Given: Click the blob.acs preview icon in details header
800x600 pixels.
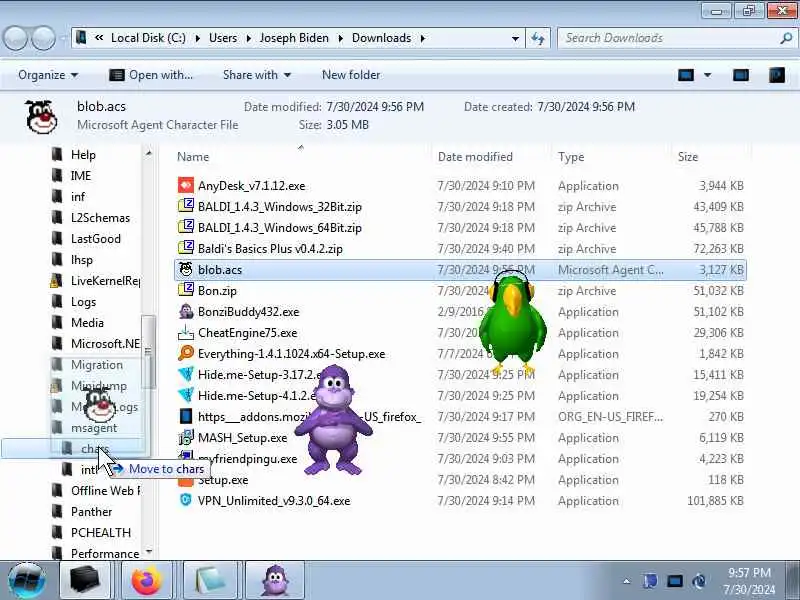Looking at the screenshot, I should point(41,116).
